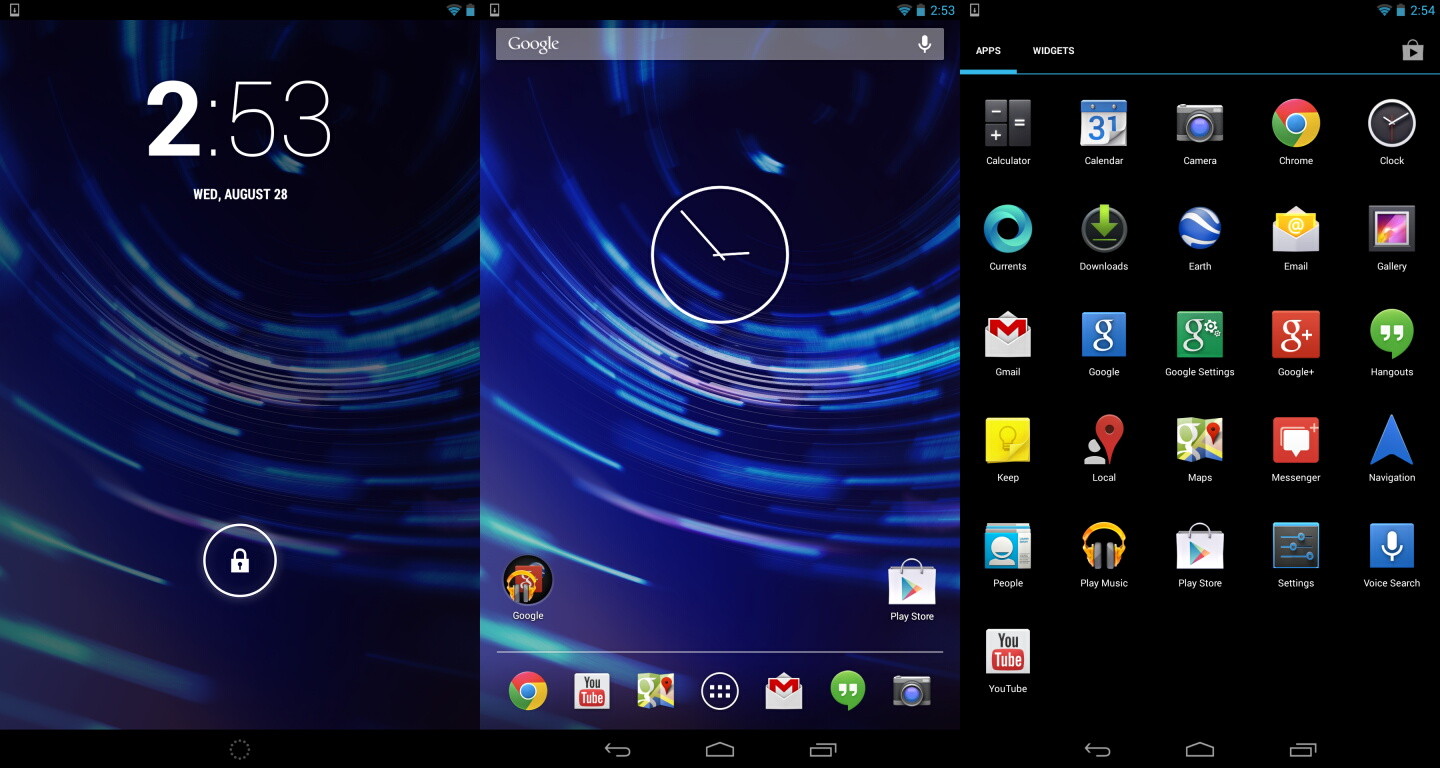Launch Chrome from the app drawer grid
Image resolution: width=1440 pixels, height=768 pixels.
[1296, 124]
